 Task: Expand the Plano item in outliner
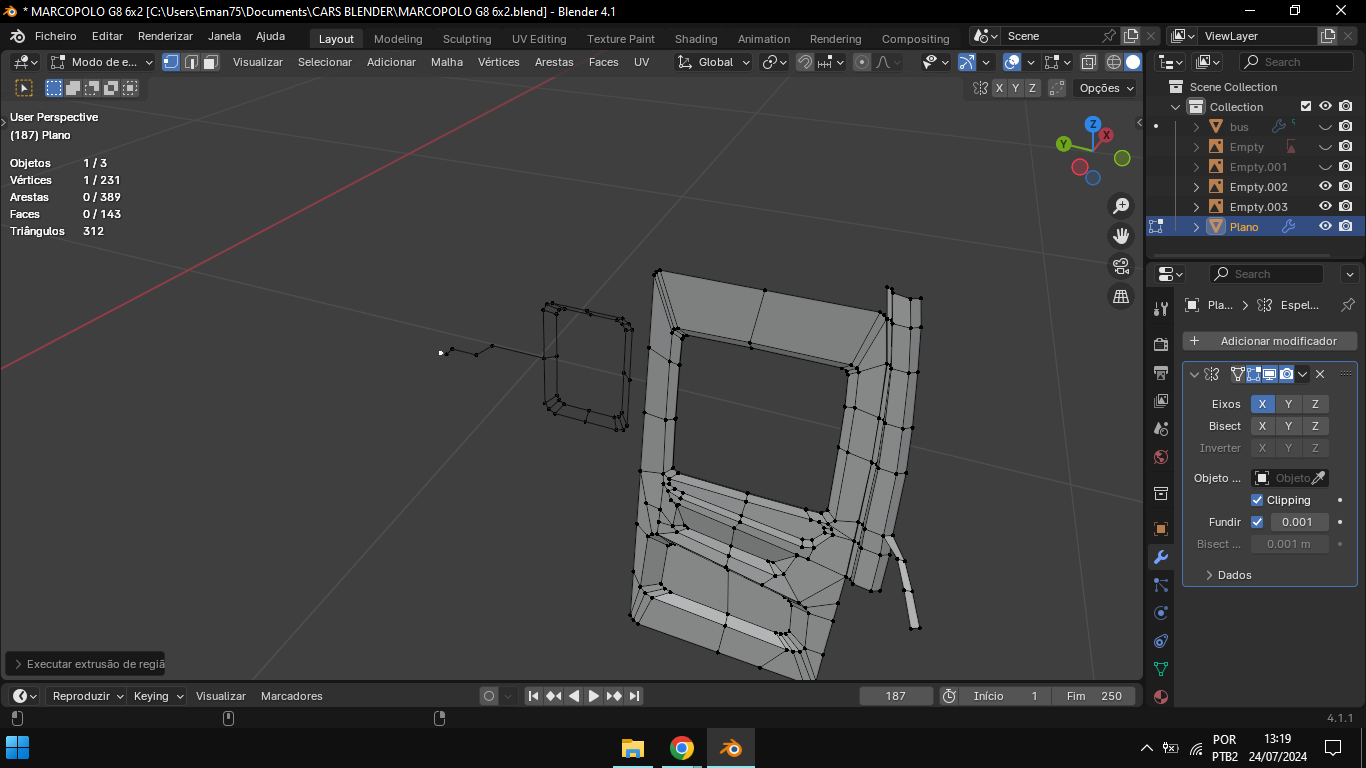(1196, 227)
